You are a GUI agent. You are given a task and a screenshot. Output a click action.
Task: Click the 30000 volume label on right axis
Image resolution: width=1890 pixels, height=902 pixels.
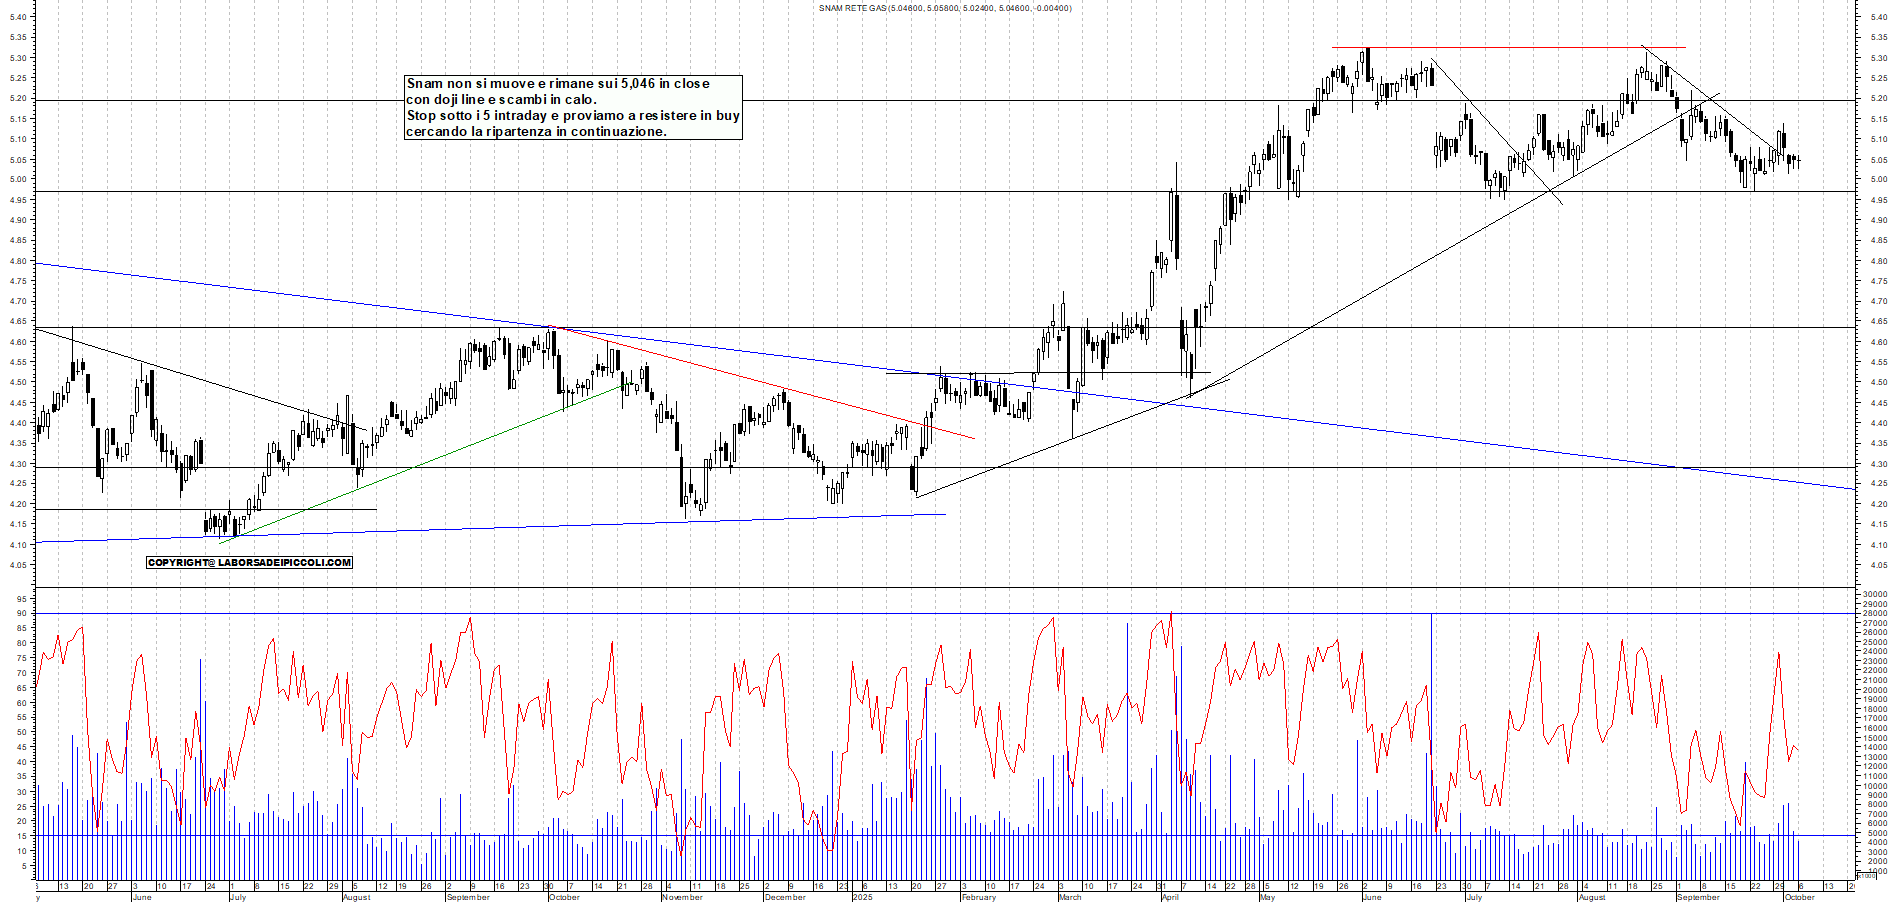click(x=1874, y=594)
